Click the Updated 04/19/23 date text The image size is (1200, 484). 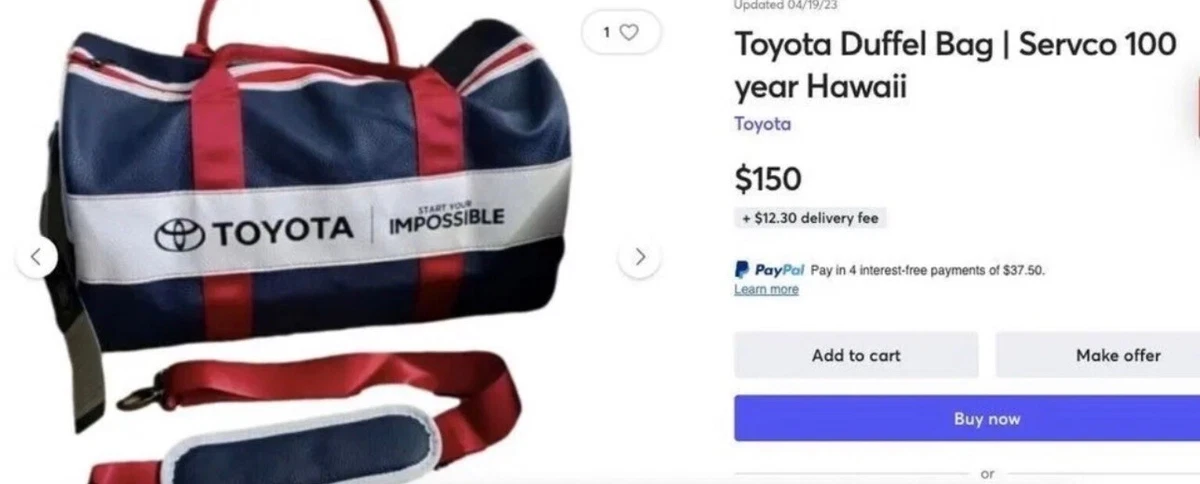[786, 5]
